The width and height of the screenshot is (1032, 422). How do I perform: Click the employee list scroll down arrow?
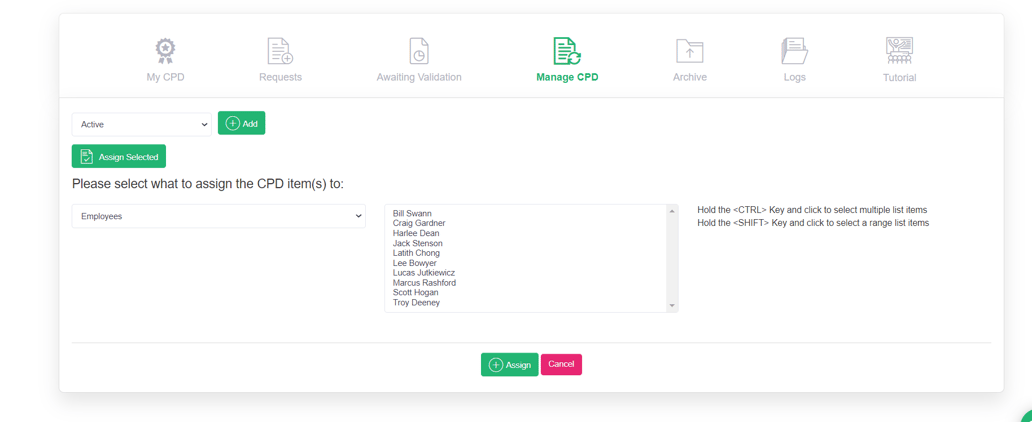point(672,306)
